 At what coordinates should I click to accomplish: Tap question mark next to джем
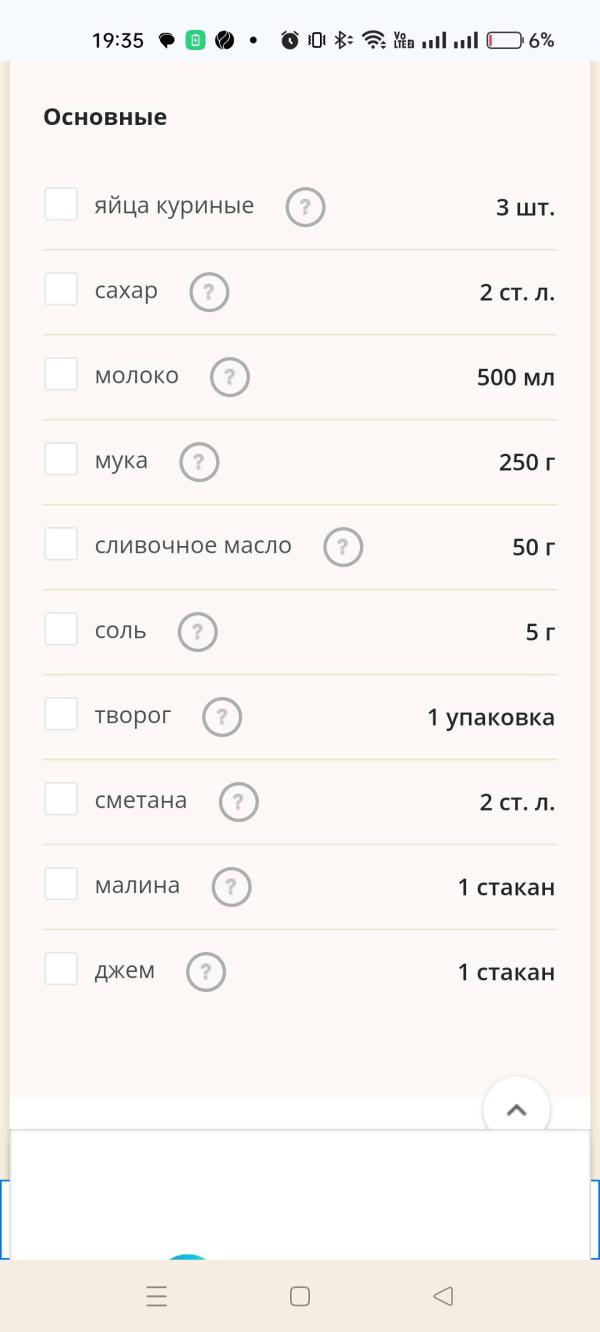(206, 973)
